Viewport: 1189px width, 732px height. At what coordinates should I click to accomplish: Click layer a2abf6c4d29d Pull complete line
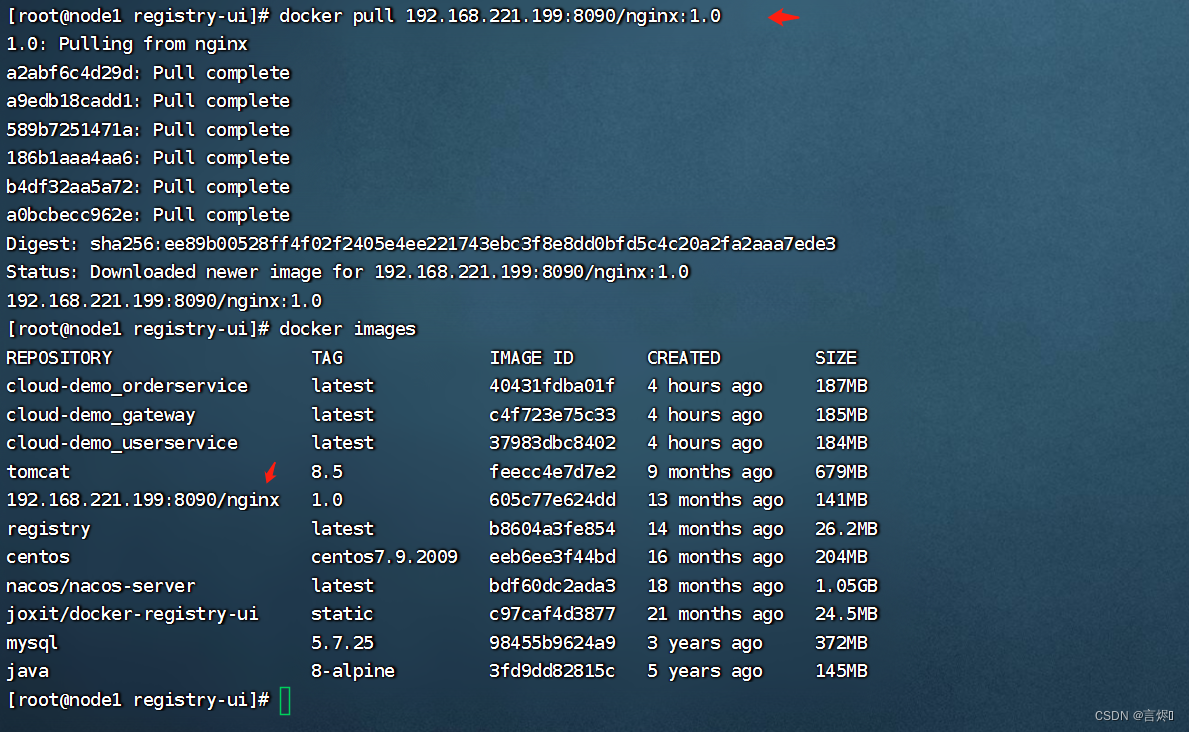pos(148,73)
